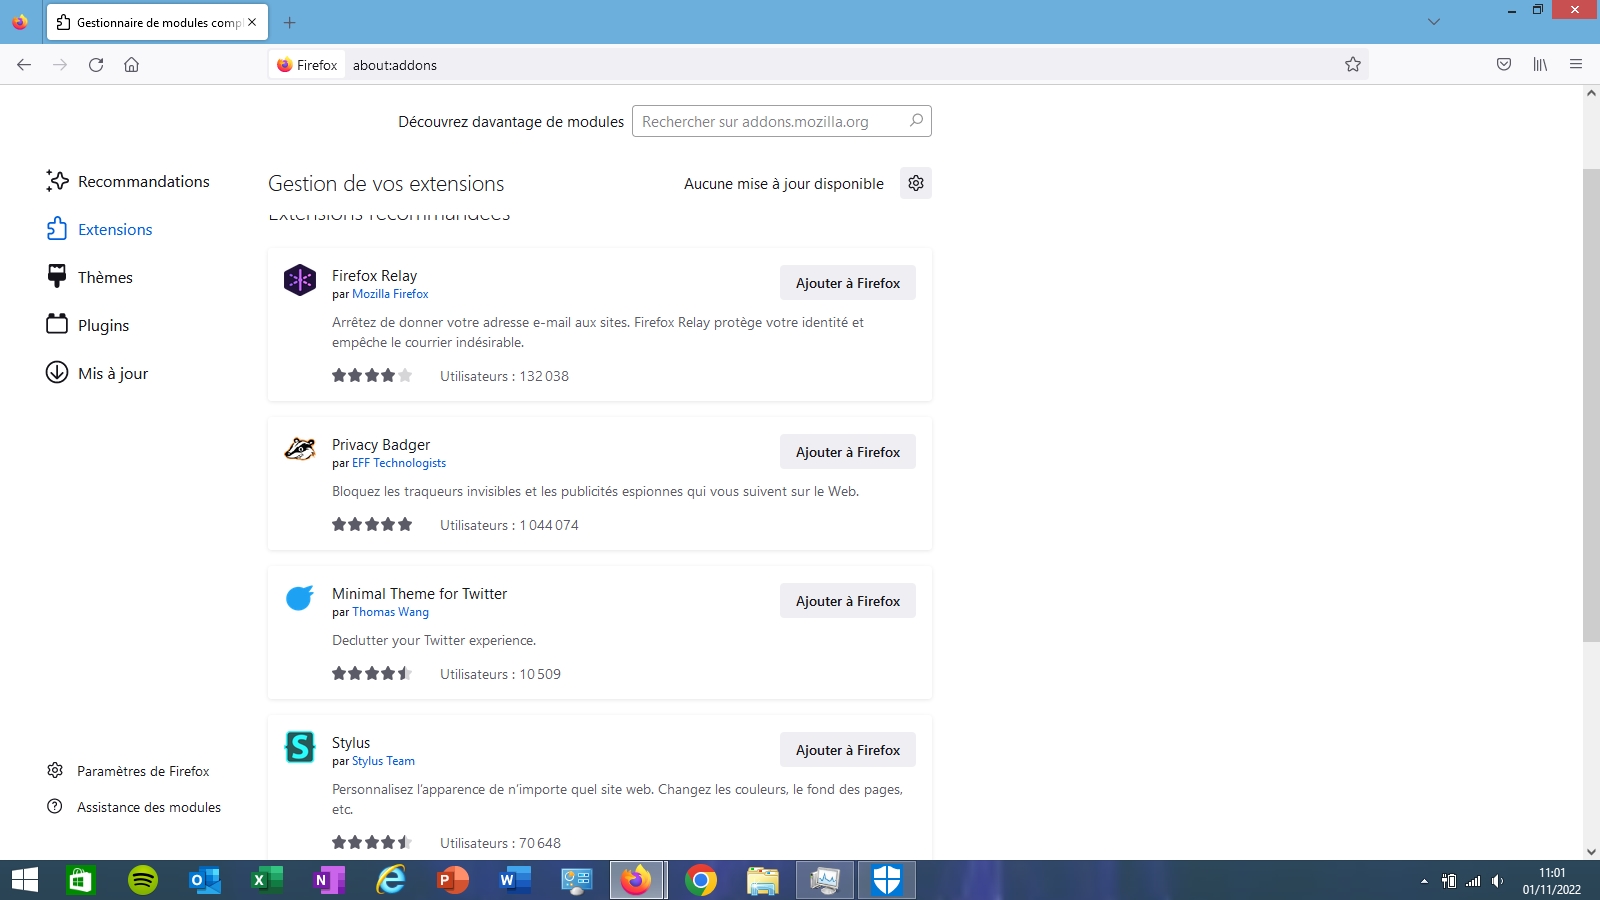Click Aucune mise à jour disponible text

click(x=784, y=183)
